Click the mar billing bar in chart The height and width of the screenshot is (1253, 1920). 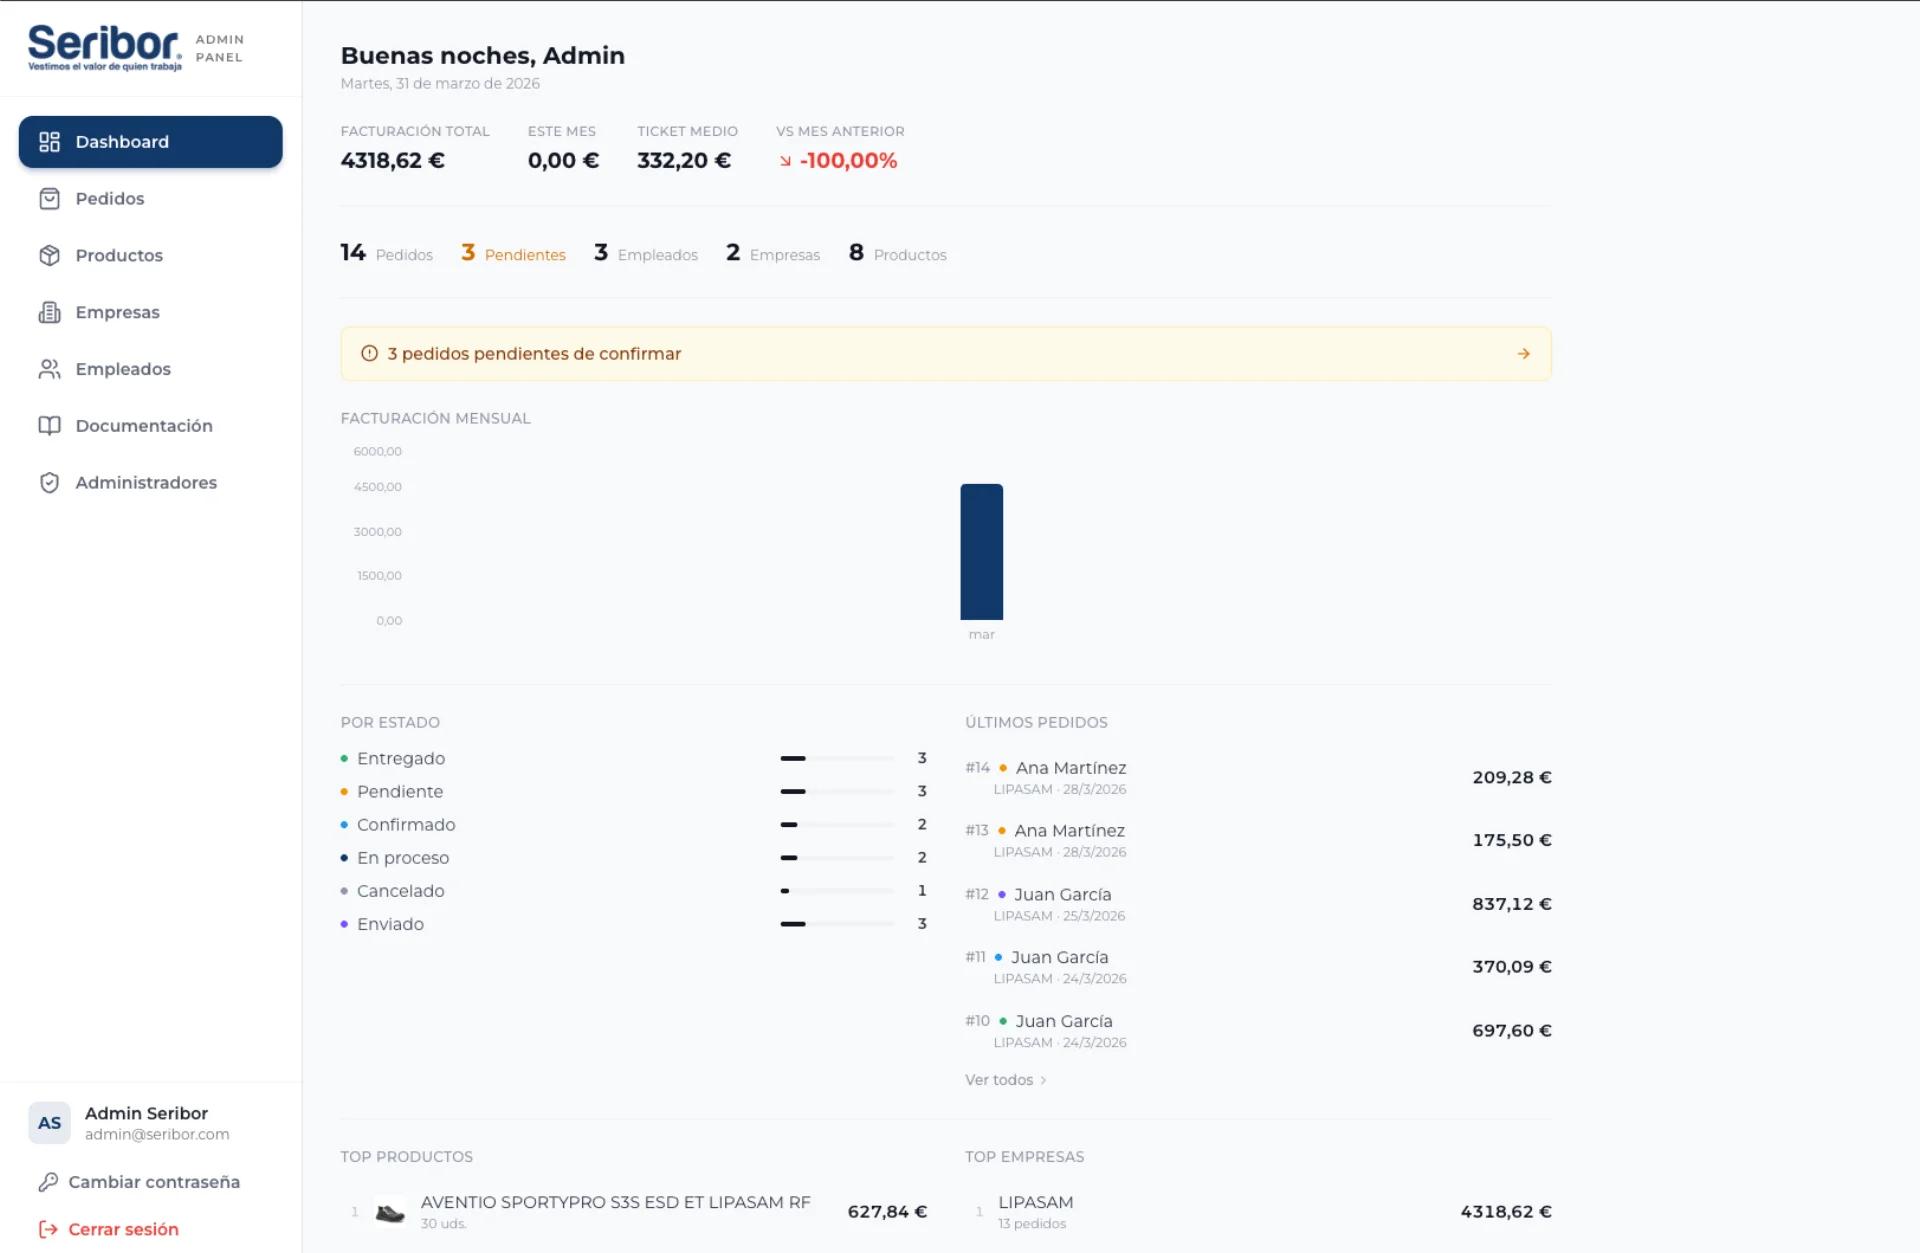click(981, 552)
